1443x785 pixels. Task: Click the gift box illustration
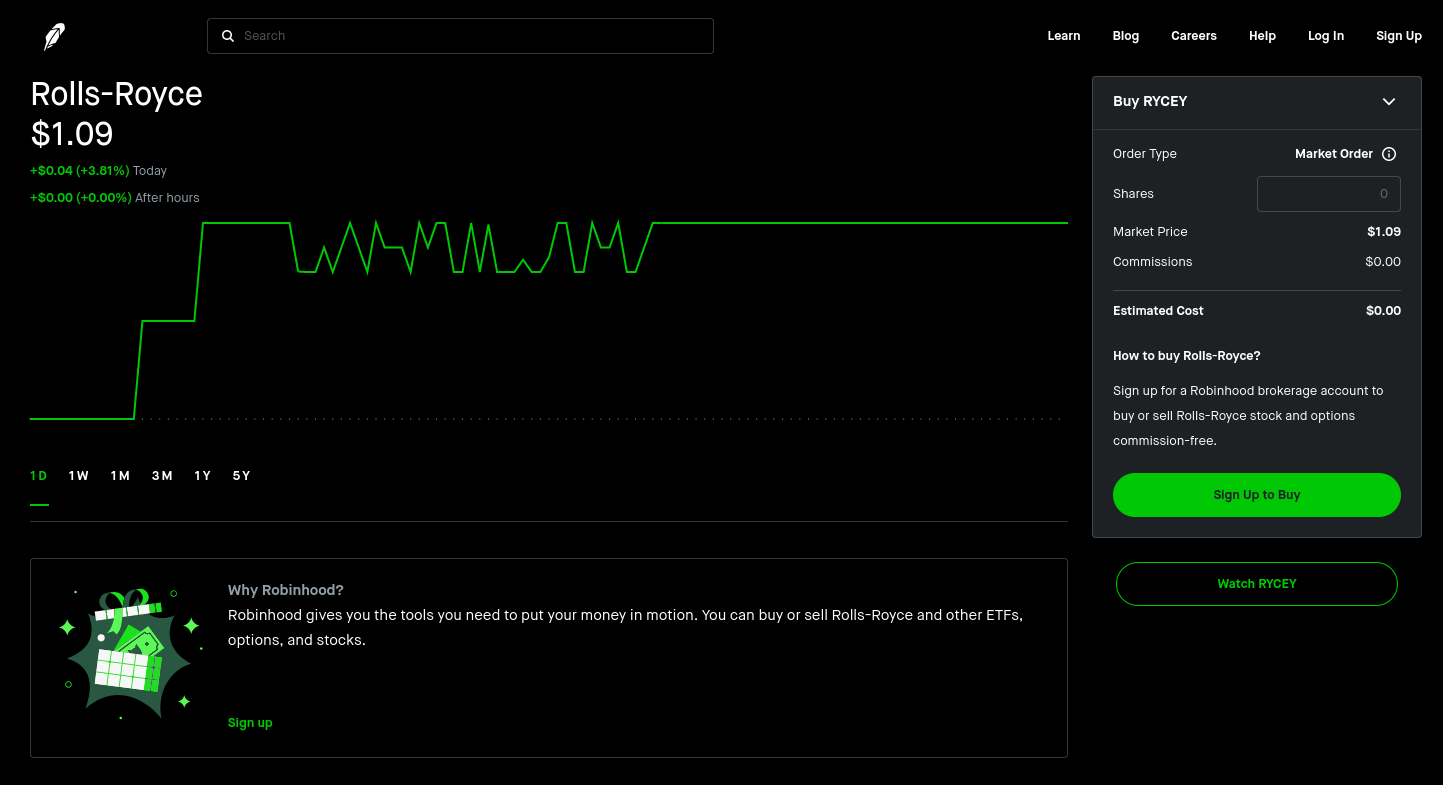(129, 654)
